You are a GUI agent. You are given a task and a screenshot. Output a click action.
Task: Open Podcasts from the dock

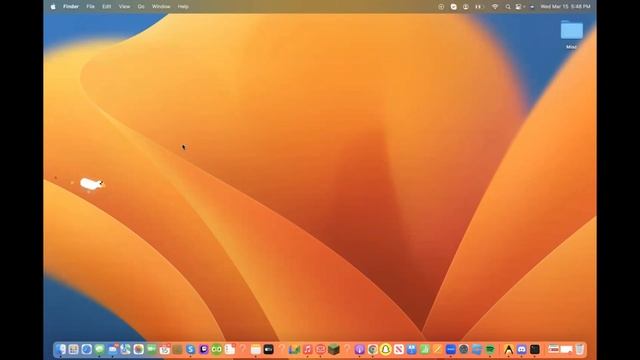pyautogui.click(x=360, y=349)
